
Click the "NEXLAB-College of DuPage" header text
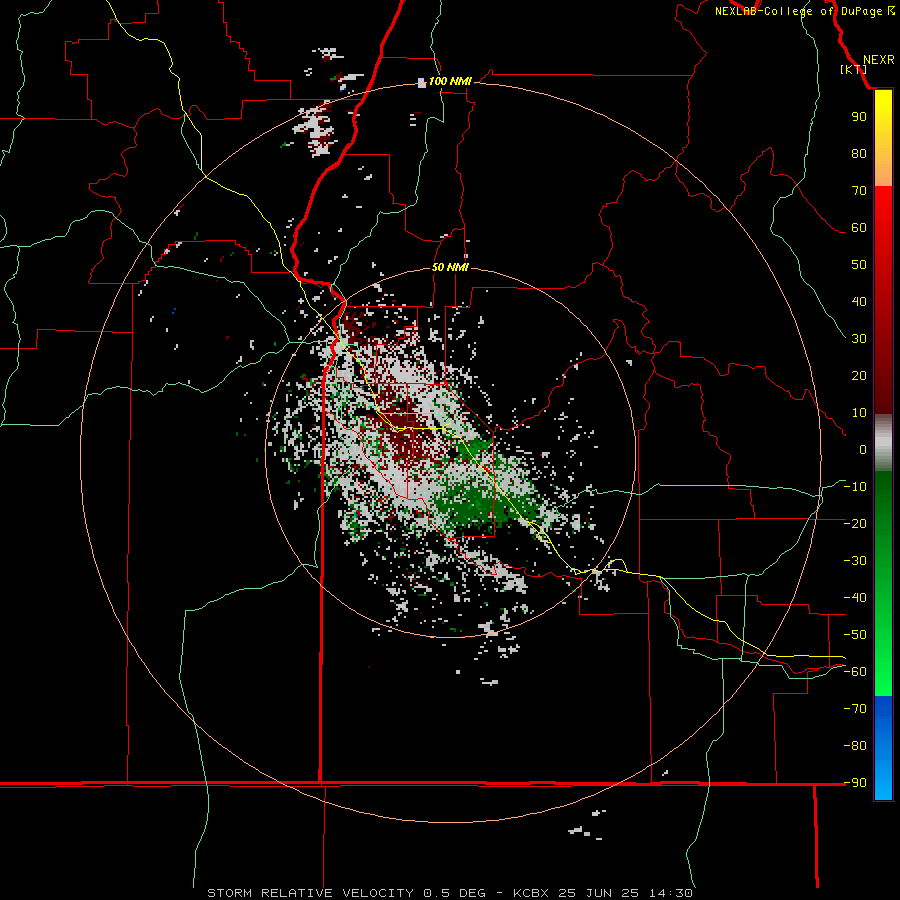coord(798,11)
